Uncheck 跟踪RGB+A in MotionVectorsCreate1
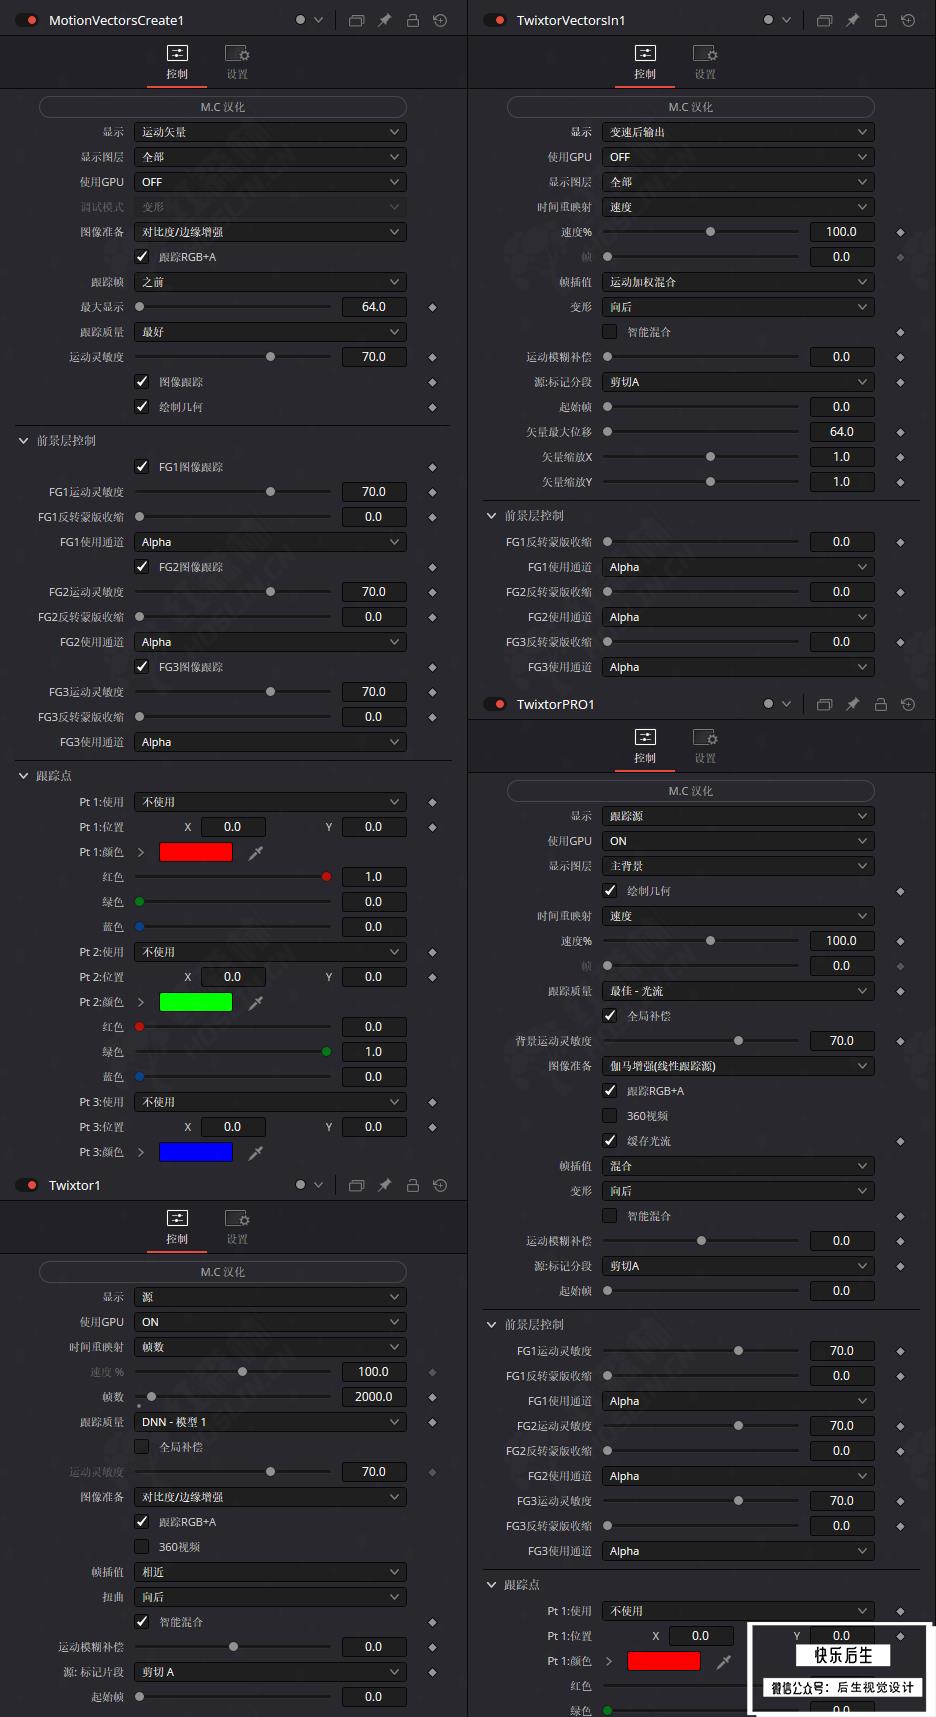The width and height of the screenshot is (936, 1717). [142, 257]
